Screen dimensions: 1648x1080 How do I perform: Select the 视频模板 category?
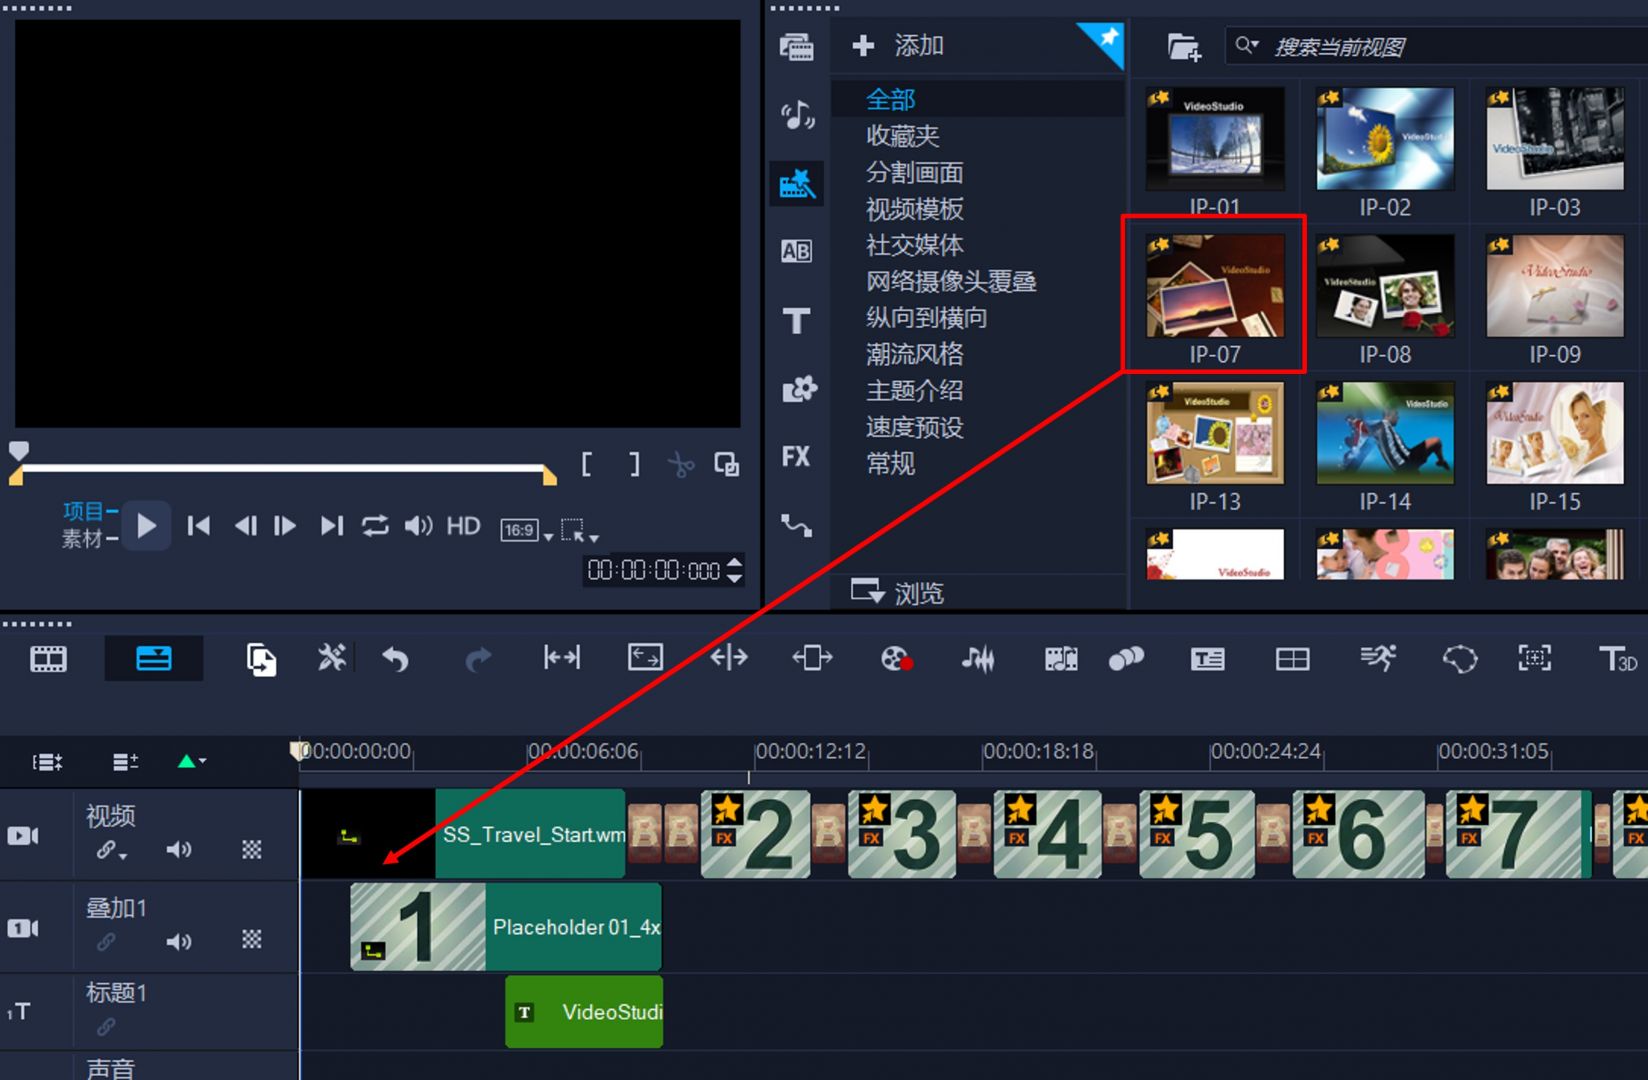click(x=914, y=209)
